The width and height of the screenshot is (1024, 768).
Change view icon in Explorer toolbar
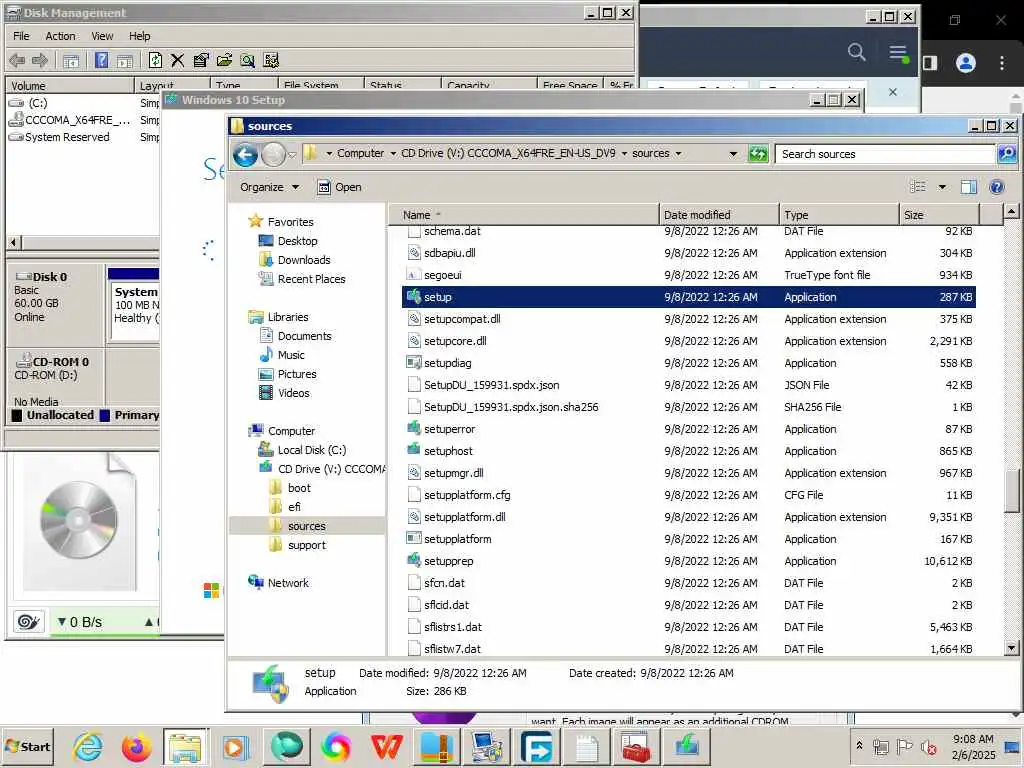[918, 187]
